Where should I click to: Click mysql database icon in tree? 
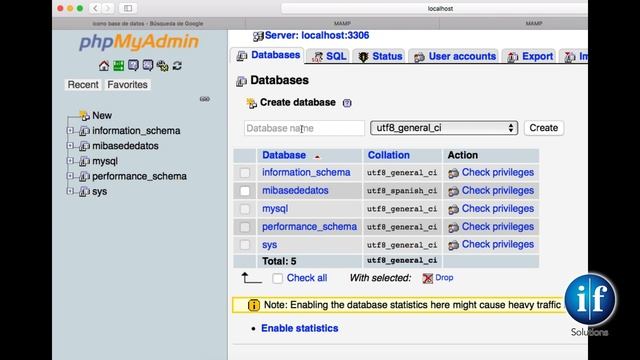(x=84, y=161)
